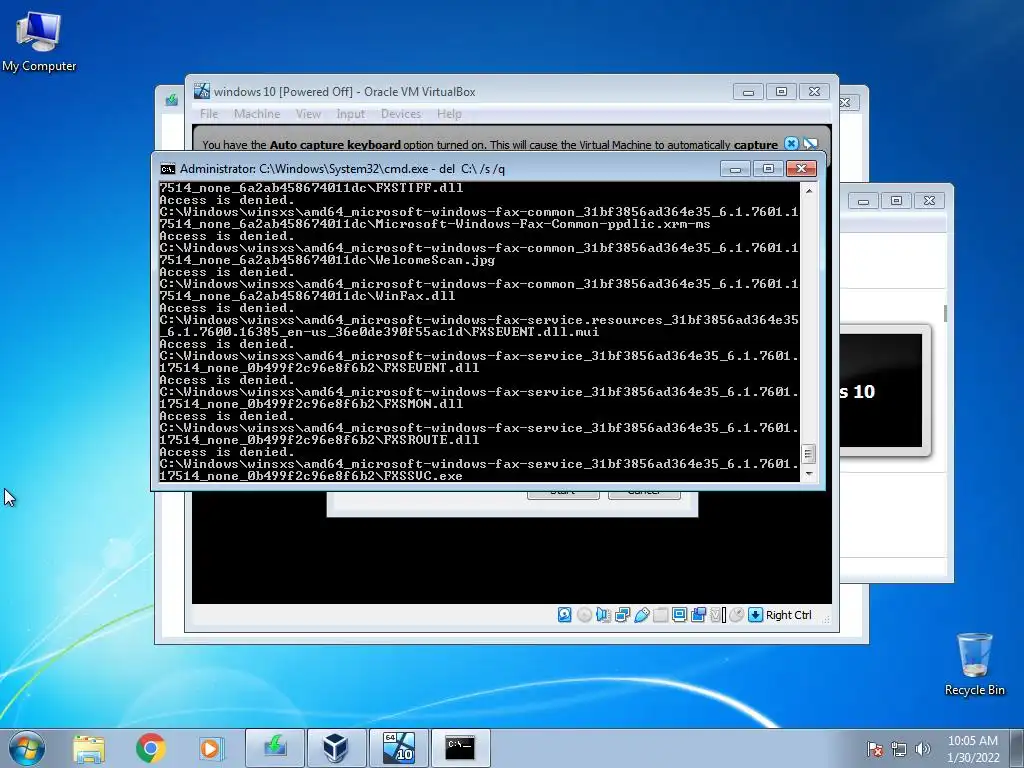
Task: Open My Computer desktop icon
Action: [x=39, y=41]
